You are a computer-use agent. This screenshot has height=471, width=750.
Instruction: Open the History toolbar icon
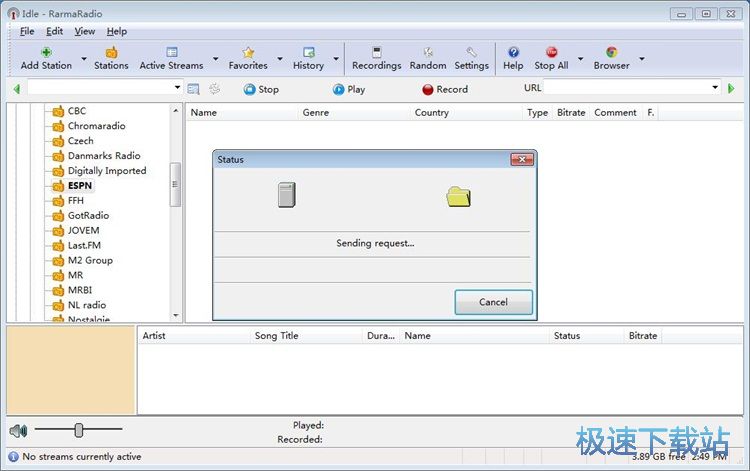coord(309,52)
